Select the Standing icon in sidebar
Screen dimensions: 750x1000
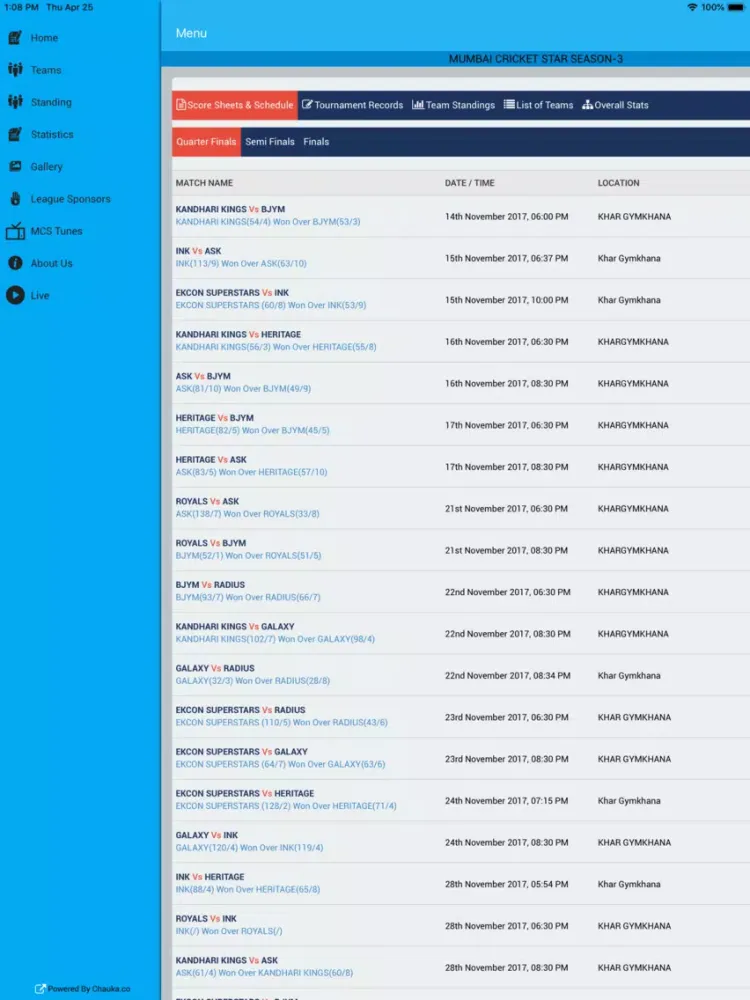pyautogui.click(x=15, y=102)
